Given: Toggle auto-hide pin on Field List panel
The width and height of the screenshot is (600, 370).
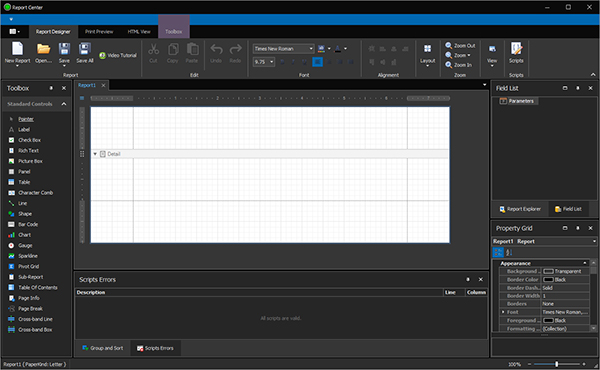Looking at the screenshot, I should [578, 88].
